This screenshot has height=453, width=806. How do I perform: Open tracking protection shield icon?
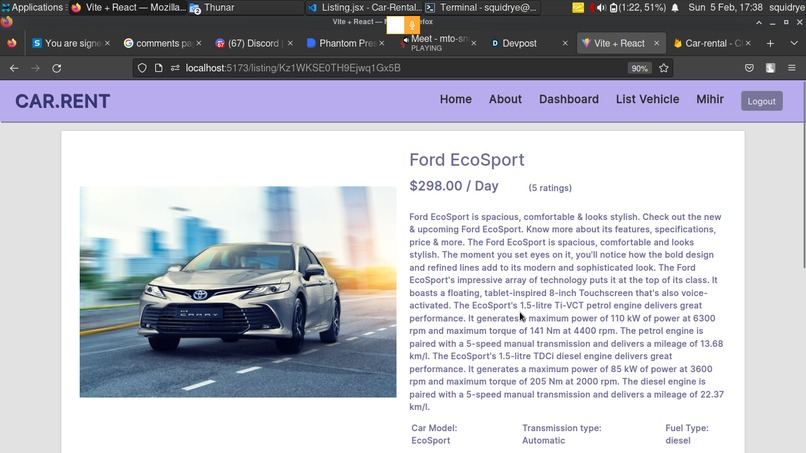pos(142,68)
